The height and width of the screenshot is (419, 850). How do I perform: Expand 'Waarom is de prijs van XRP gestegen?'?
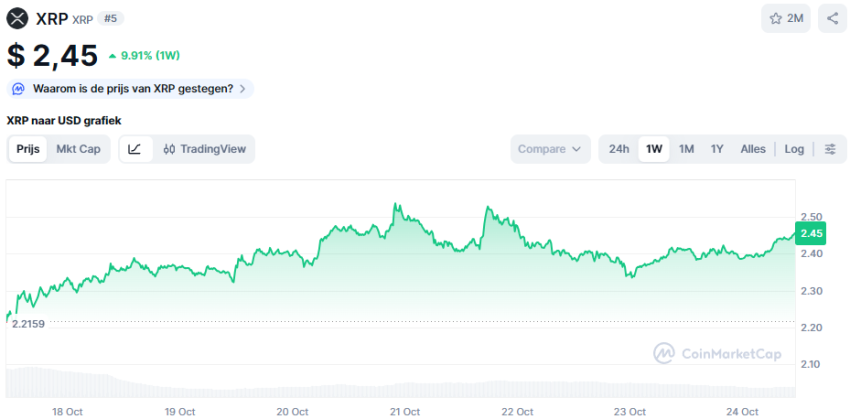(134, 88)
